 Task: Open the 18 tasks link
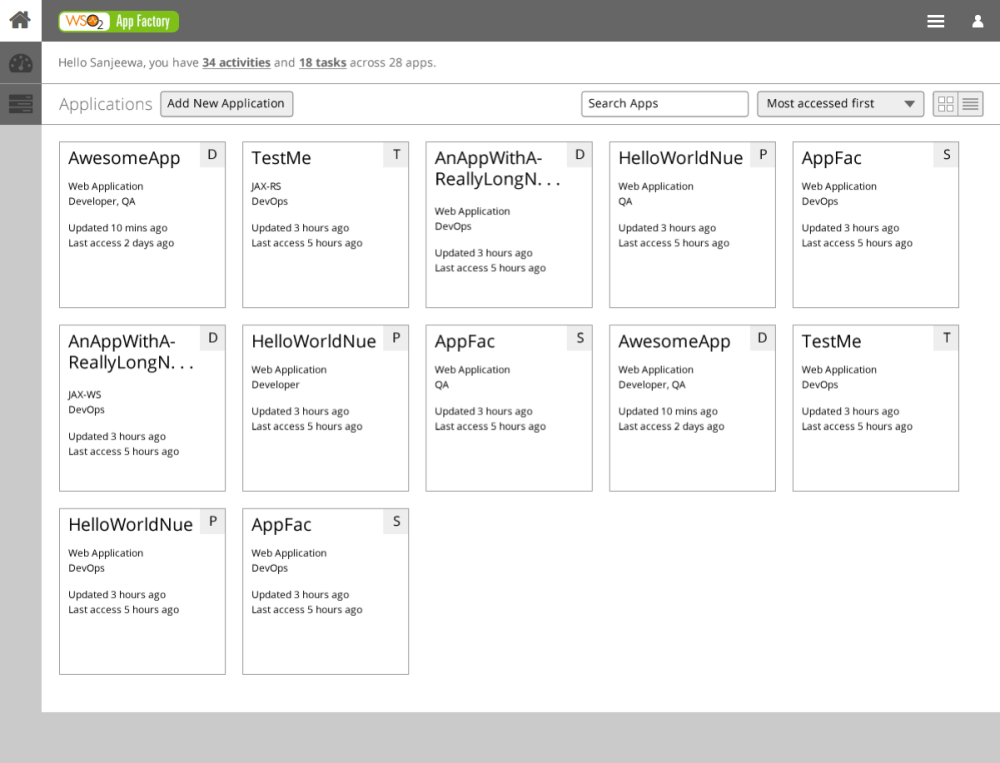pos(322,62)
